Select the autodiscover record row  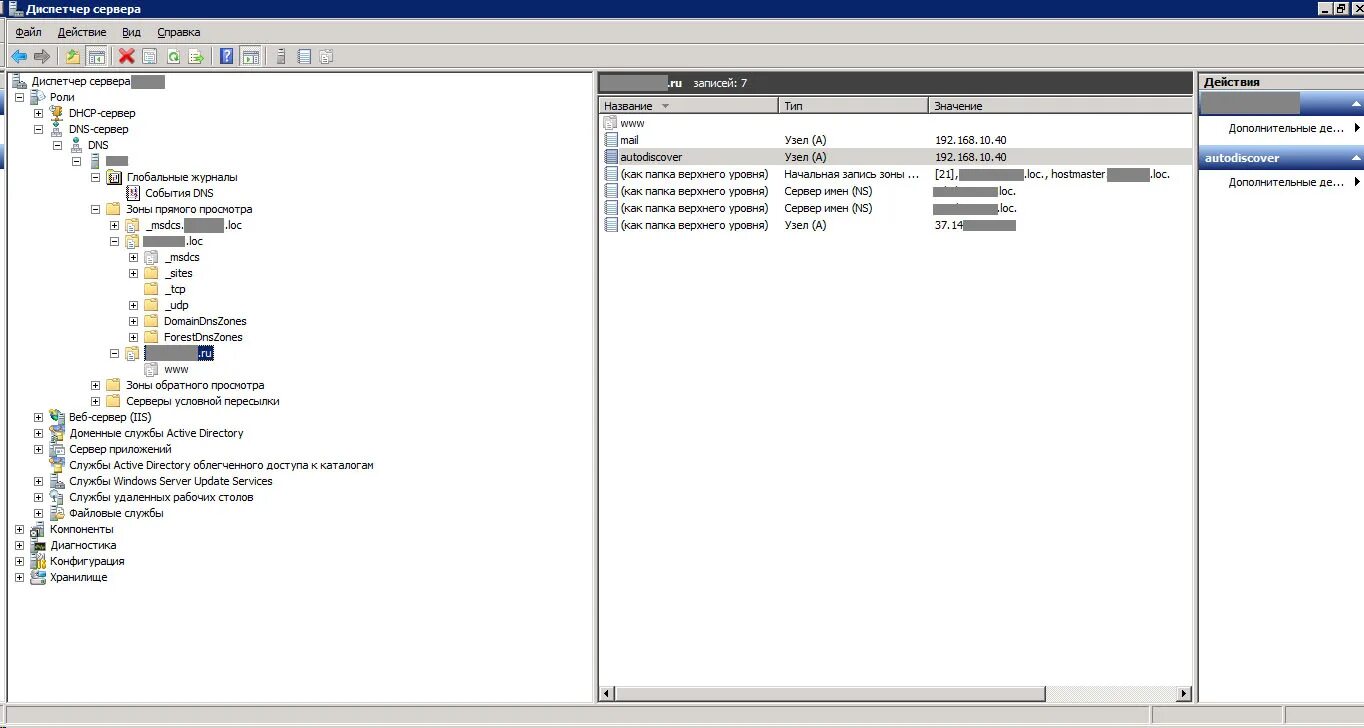(897, 157)
